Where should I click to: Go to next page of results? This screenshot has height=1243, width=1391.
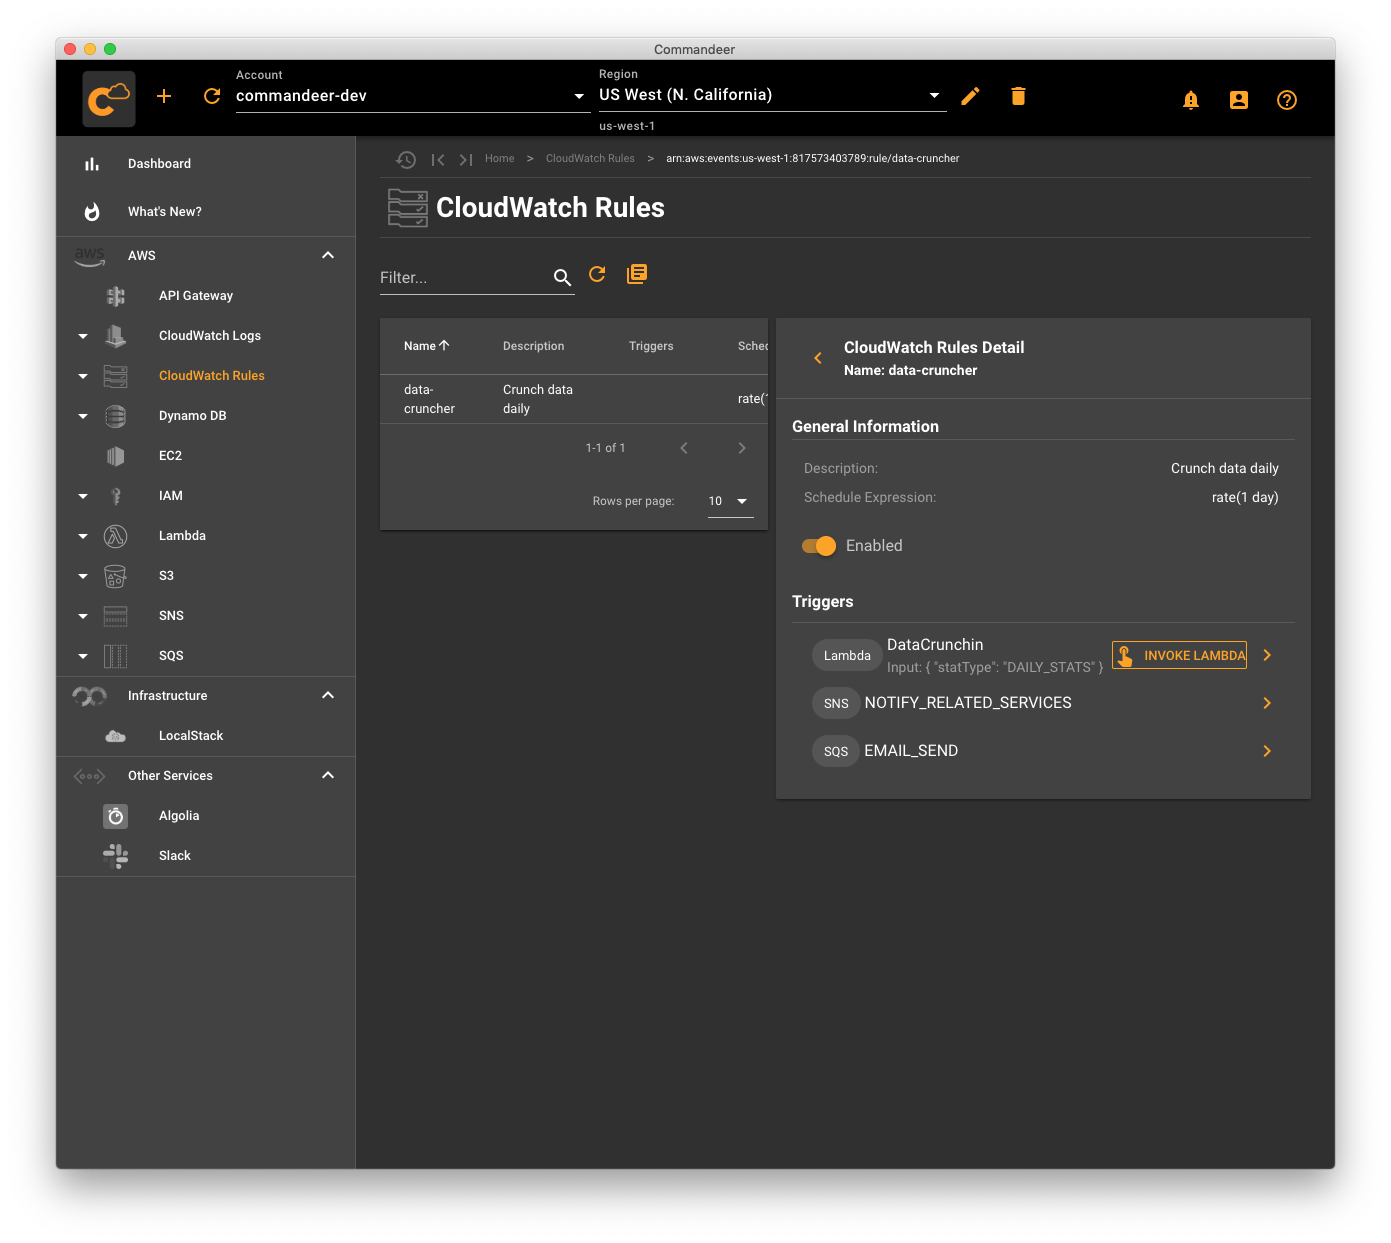(x=742, y=448)
